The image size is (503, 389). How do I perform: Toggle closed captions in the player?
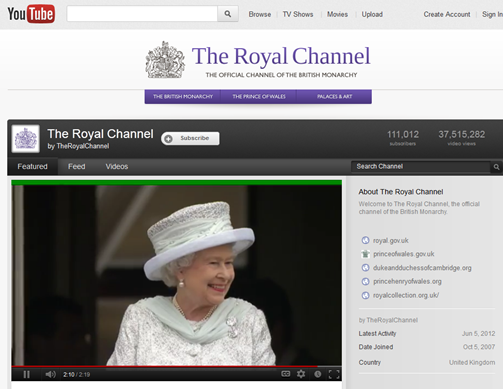click(x=286, y=374)
